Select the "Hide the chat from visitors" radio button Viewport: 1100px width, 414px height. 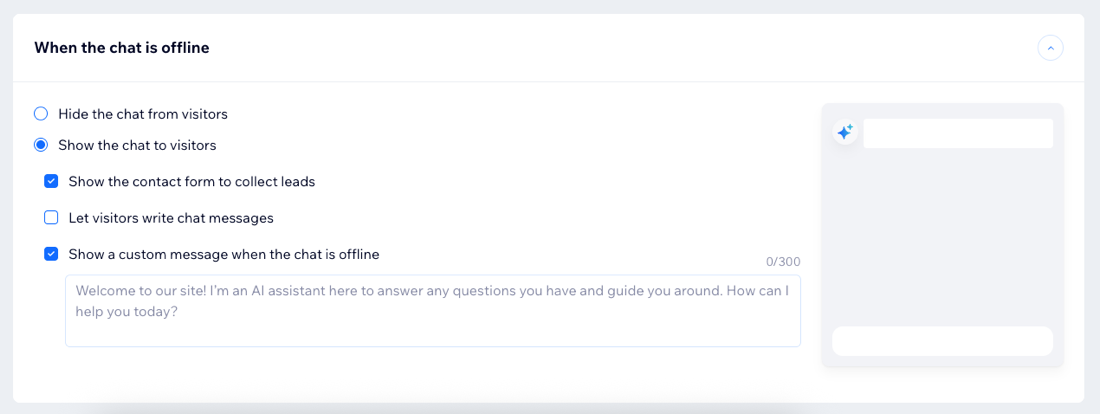41,114
